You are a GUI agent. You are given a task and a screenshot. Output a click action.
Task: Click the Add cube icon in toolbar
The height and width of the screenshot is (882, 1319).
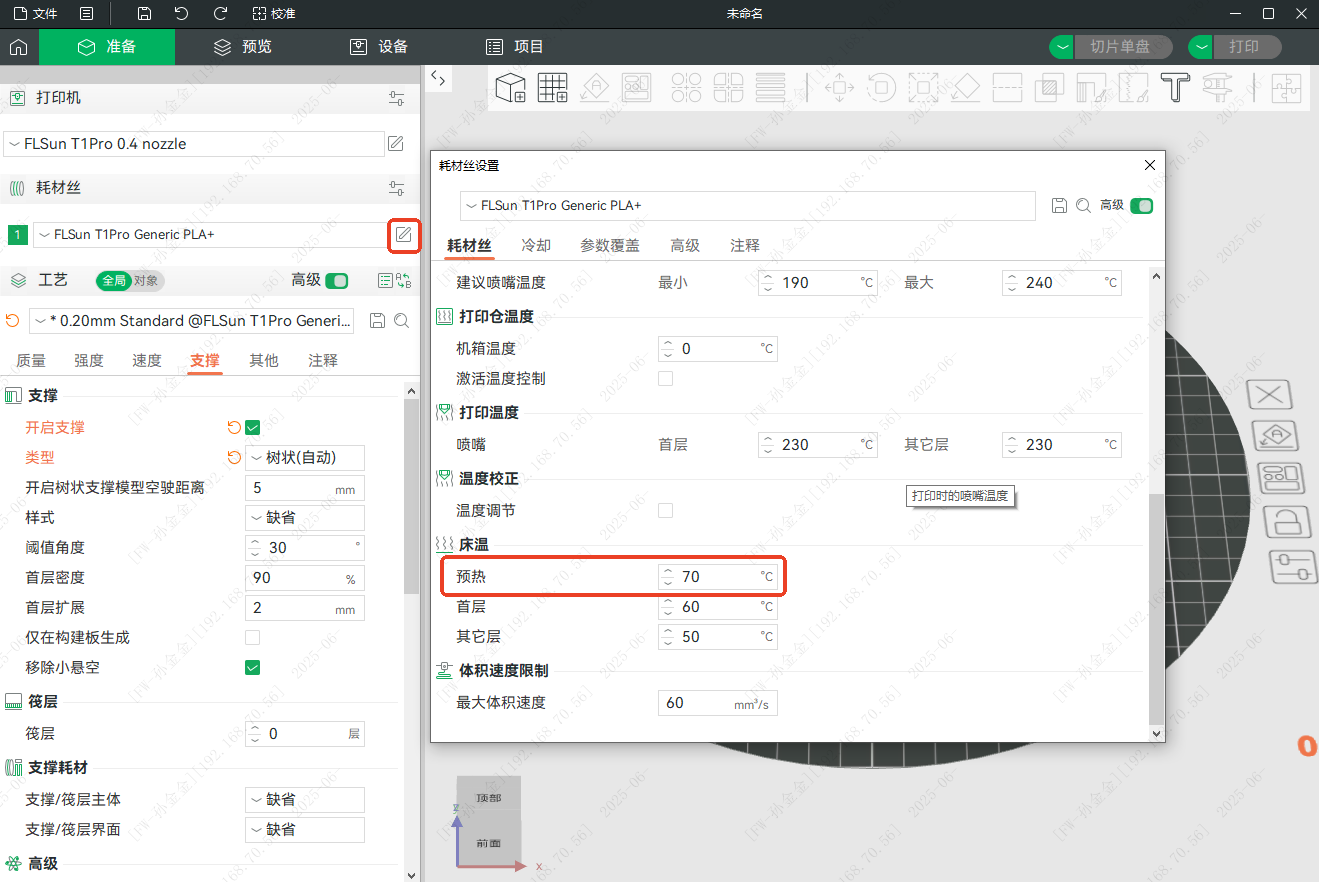coord(511,87)
